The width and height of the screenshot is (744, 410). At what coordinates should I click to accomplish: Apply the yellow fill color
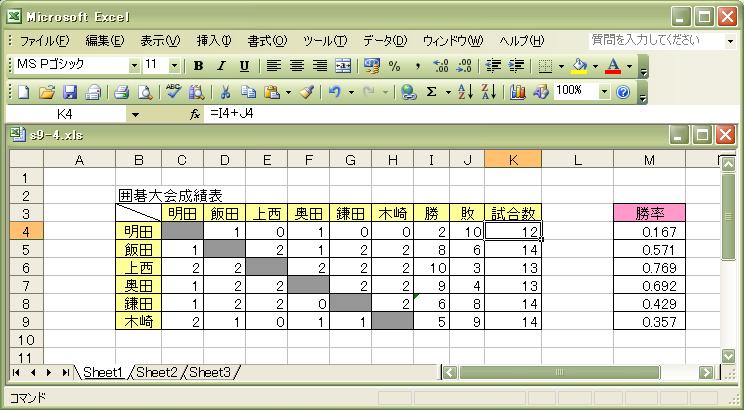(579, 66)
